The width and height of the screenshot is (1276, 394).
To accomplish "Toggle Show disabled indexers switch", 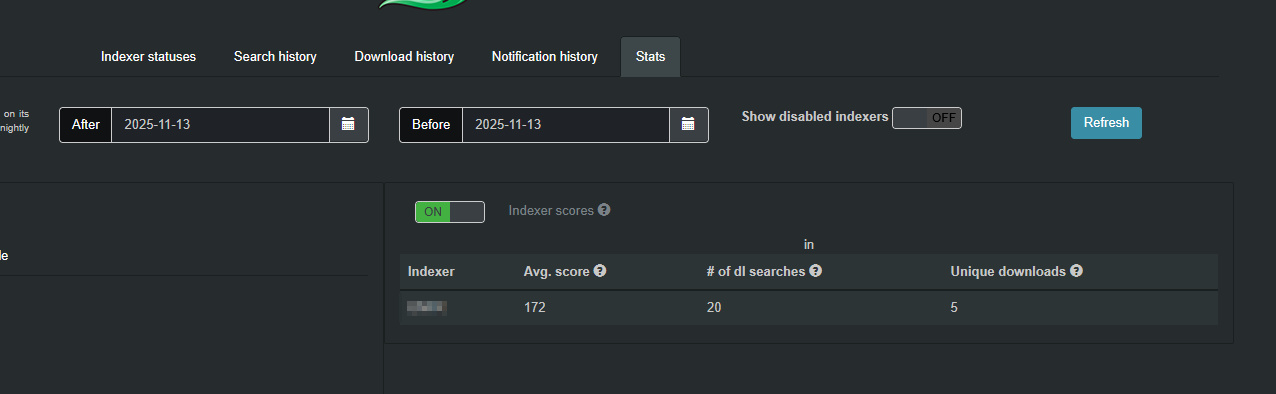I will click(926, 118).
